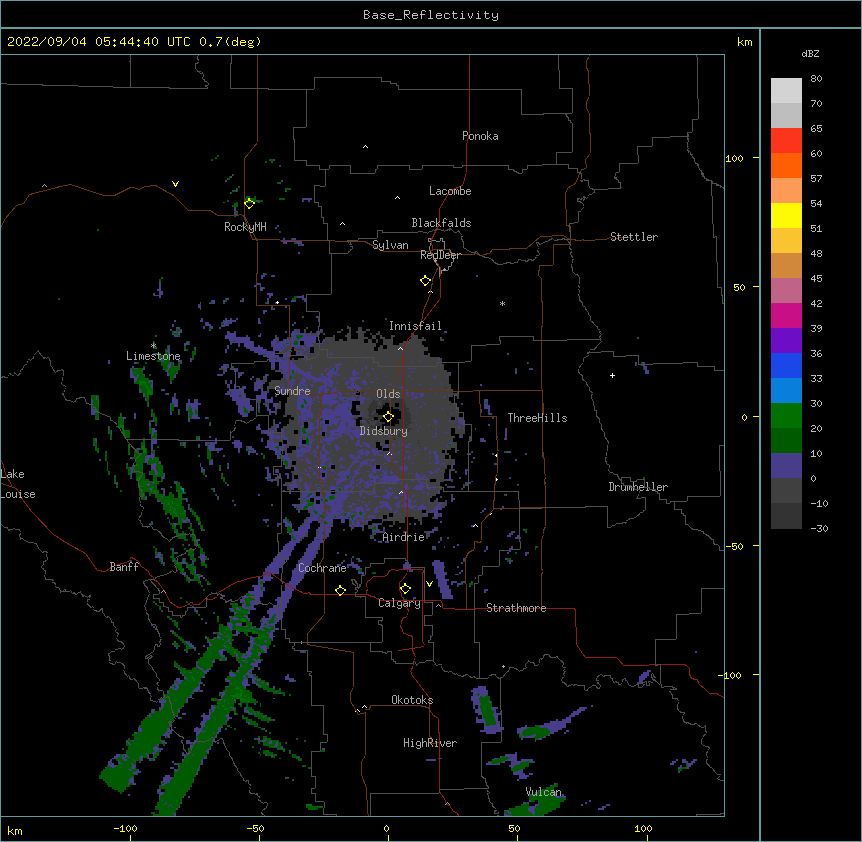Click the white asterisk east of Innisfail

click(x=502, y=303)
